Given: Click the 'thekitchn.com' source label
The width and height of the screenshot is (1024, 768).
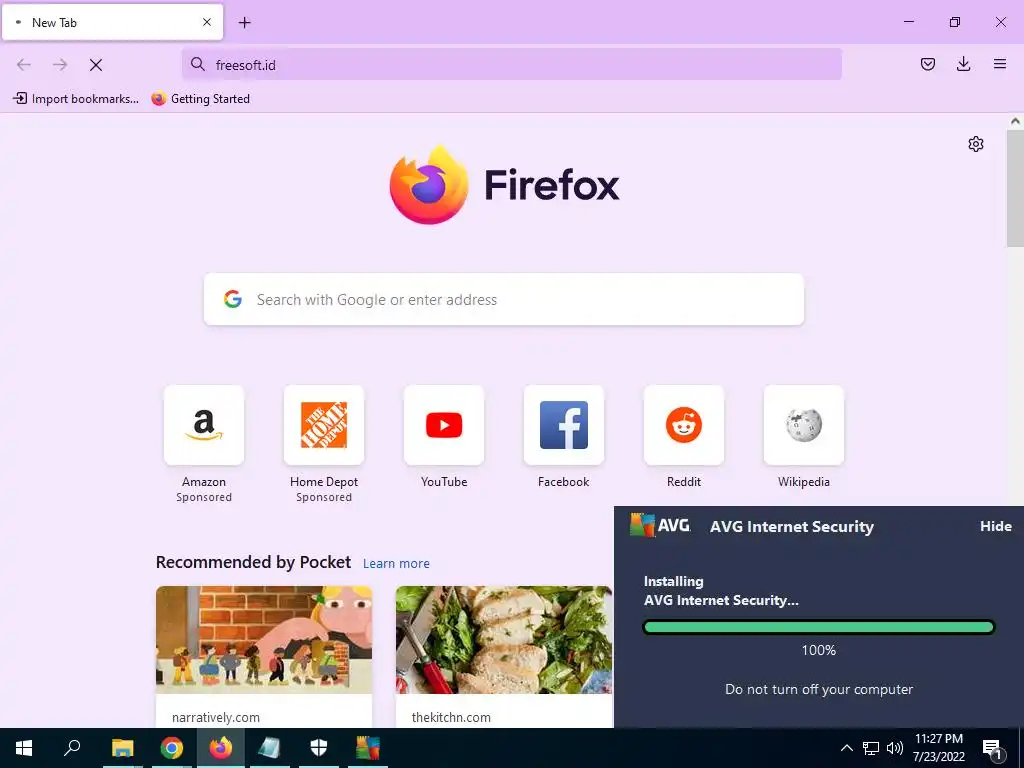Looking at the screenshot, I should pos(451,717).
